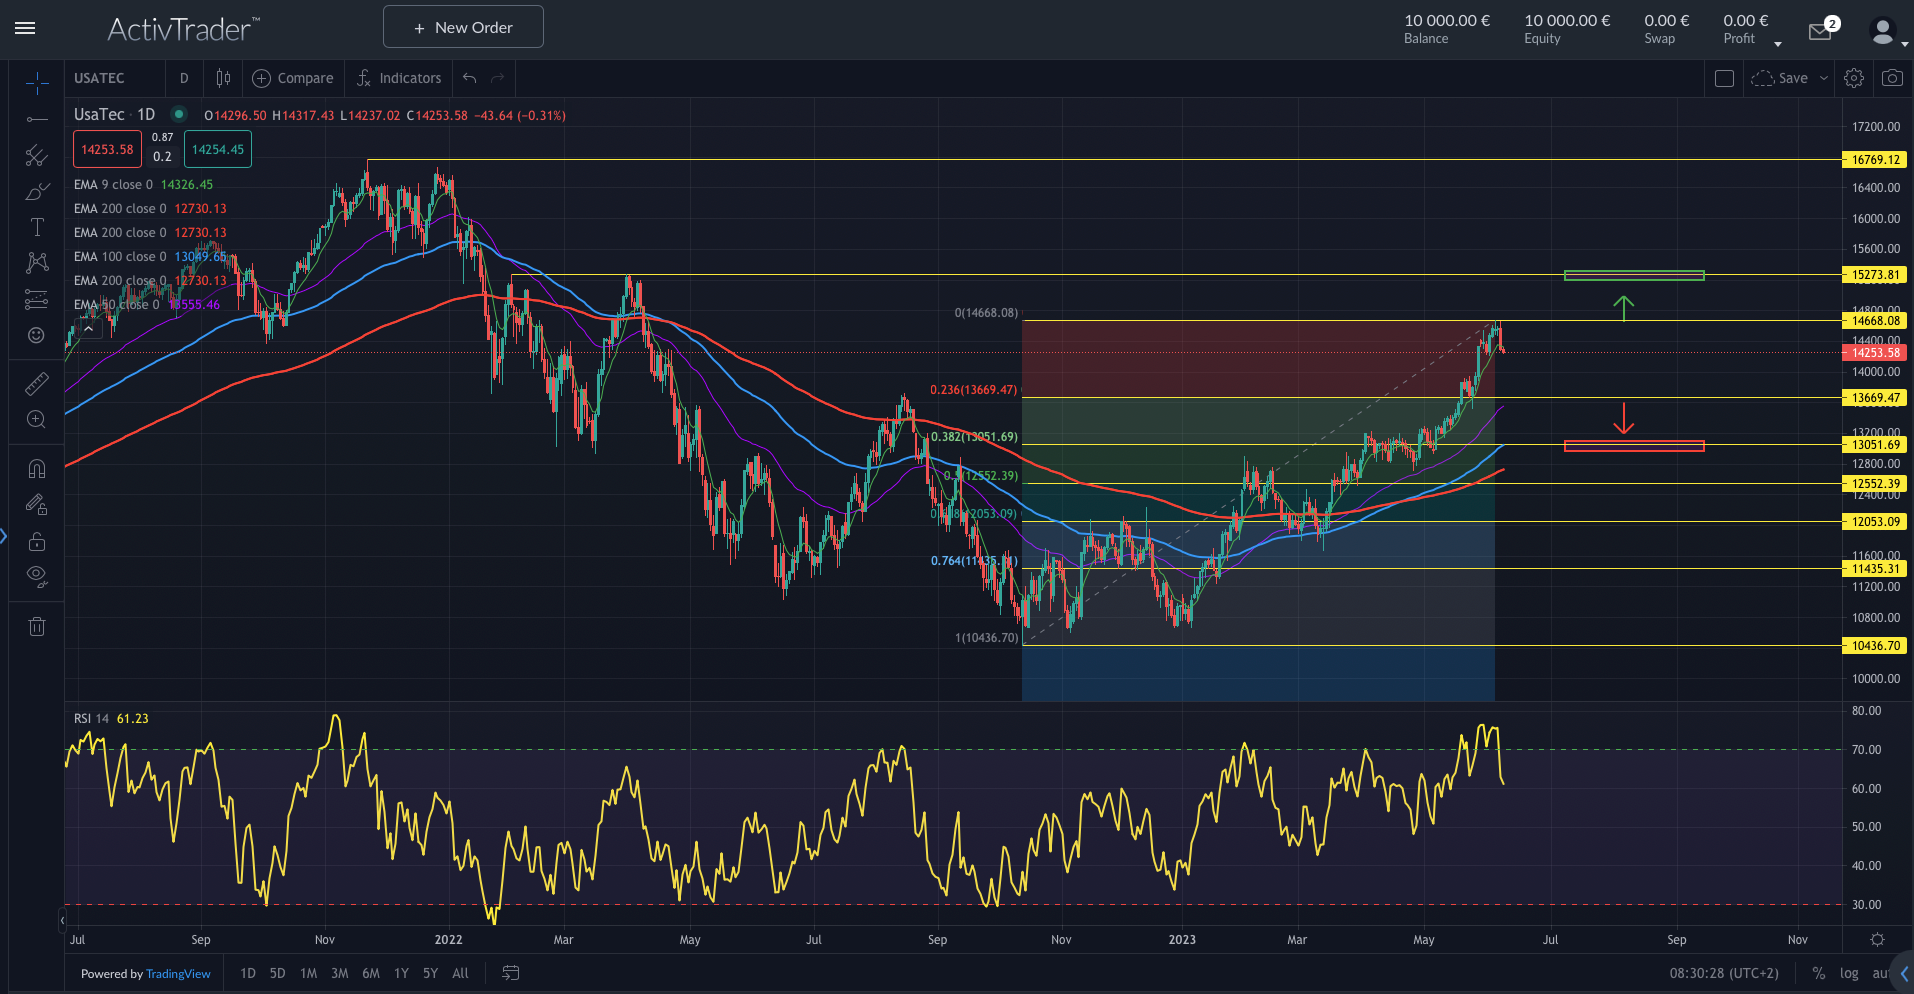
Task: Switch chart range to 1Y
Action: click(401, 973)
